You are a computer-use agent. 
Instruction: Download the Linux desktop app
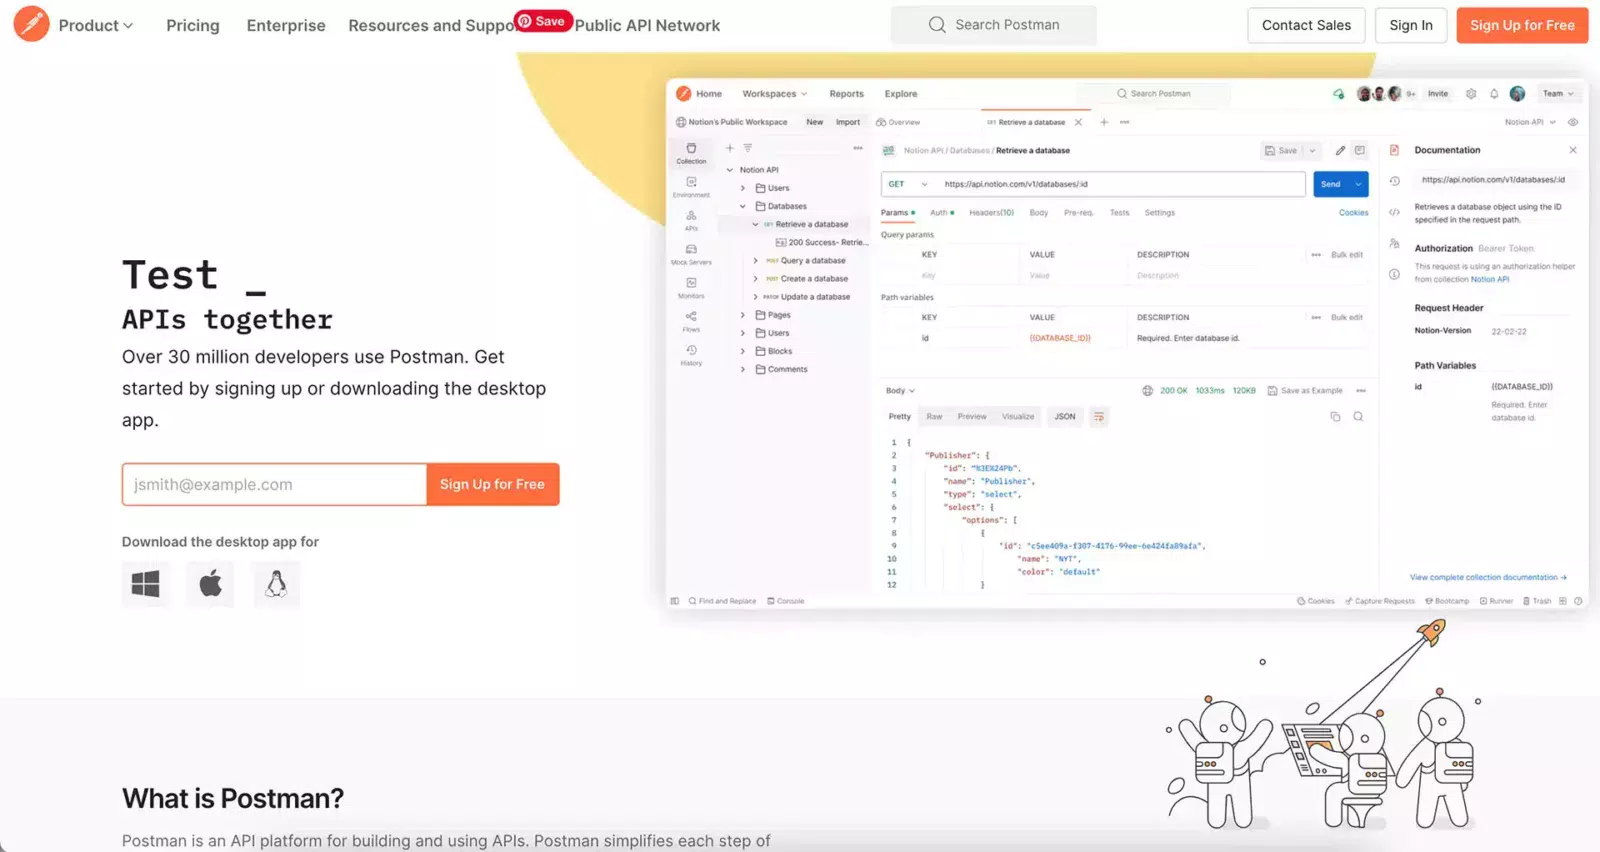[x=276, y=584]
